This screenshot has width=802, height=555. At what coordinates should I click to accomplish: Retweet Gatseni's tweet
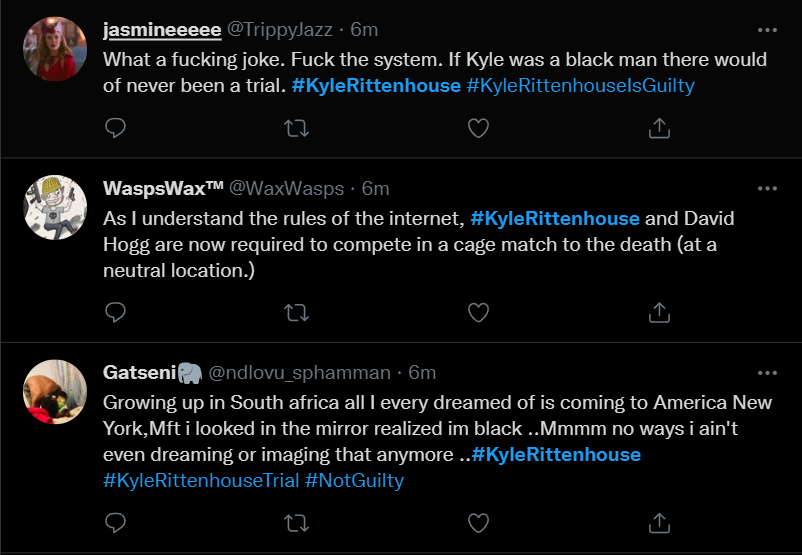296,522
